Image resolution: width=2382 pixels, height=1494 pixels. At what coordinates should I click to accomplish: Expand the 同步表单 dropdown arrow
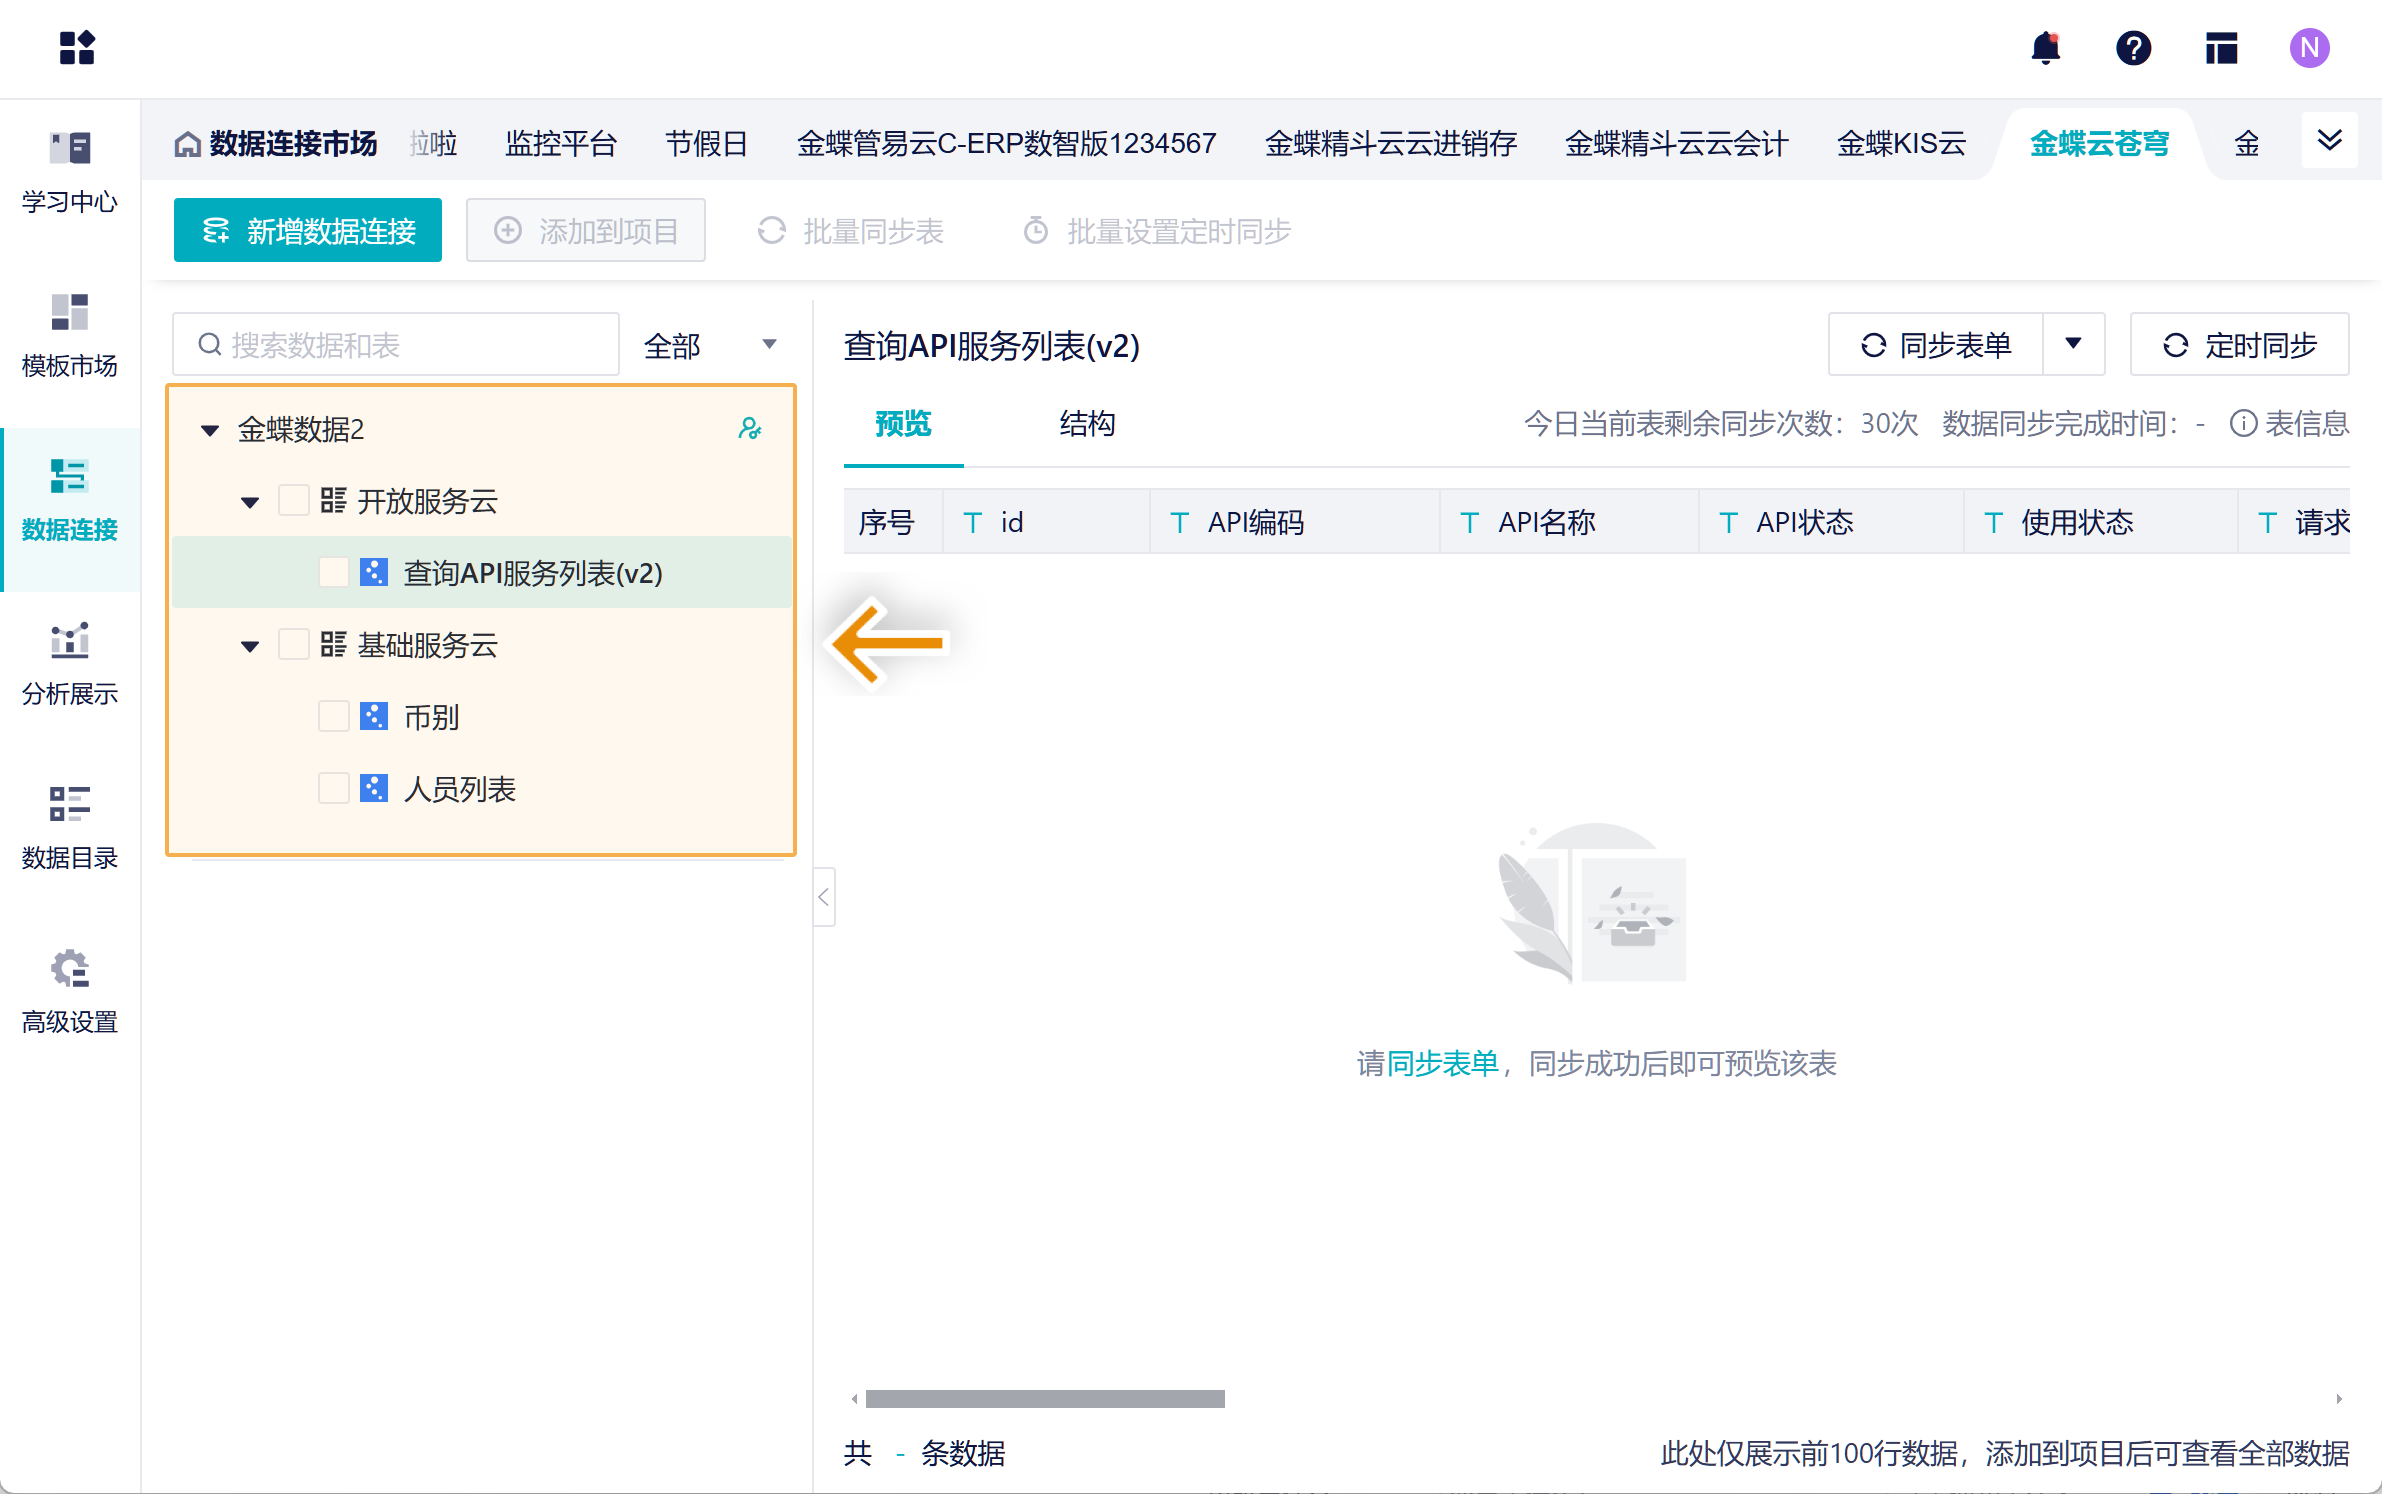[x=2073, y=344]
